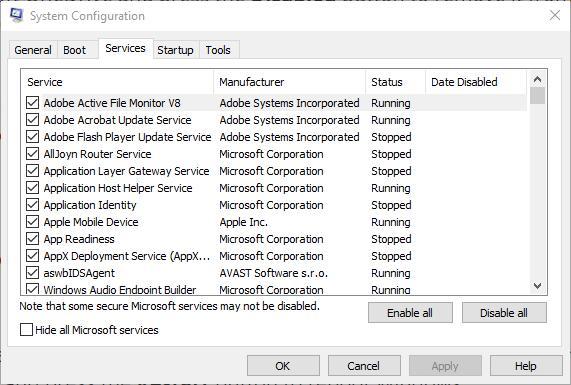
Task: Open the Tools tab
Action: pyautogui.click(x=218, y=50)
